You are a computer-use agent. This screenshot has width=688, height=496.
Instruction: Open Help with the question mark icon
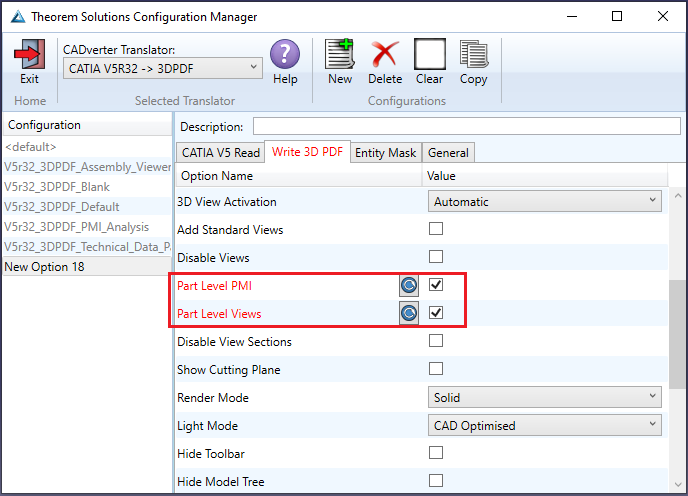[285, 54]
